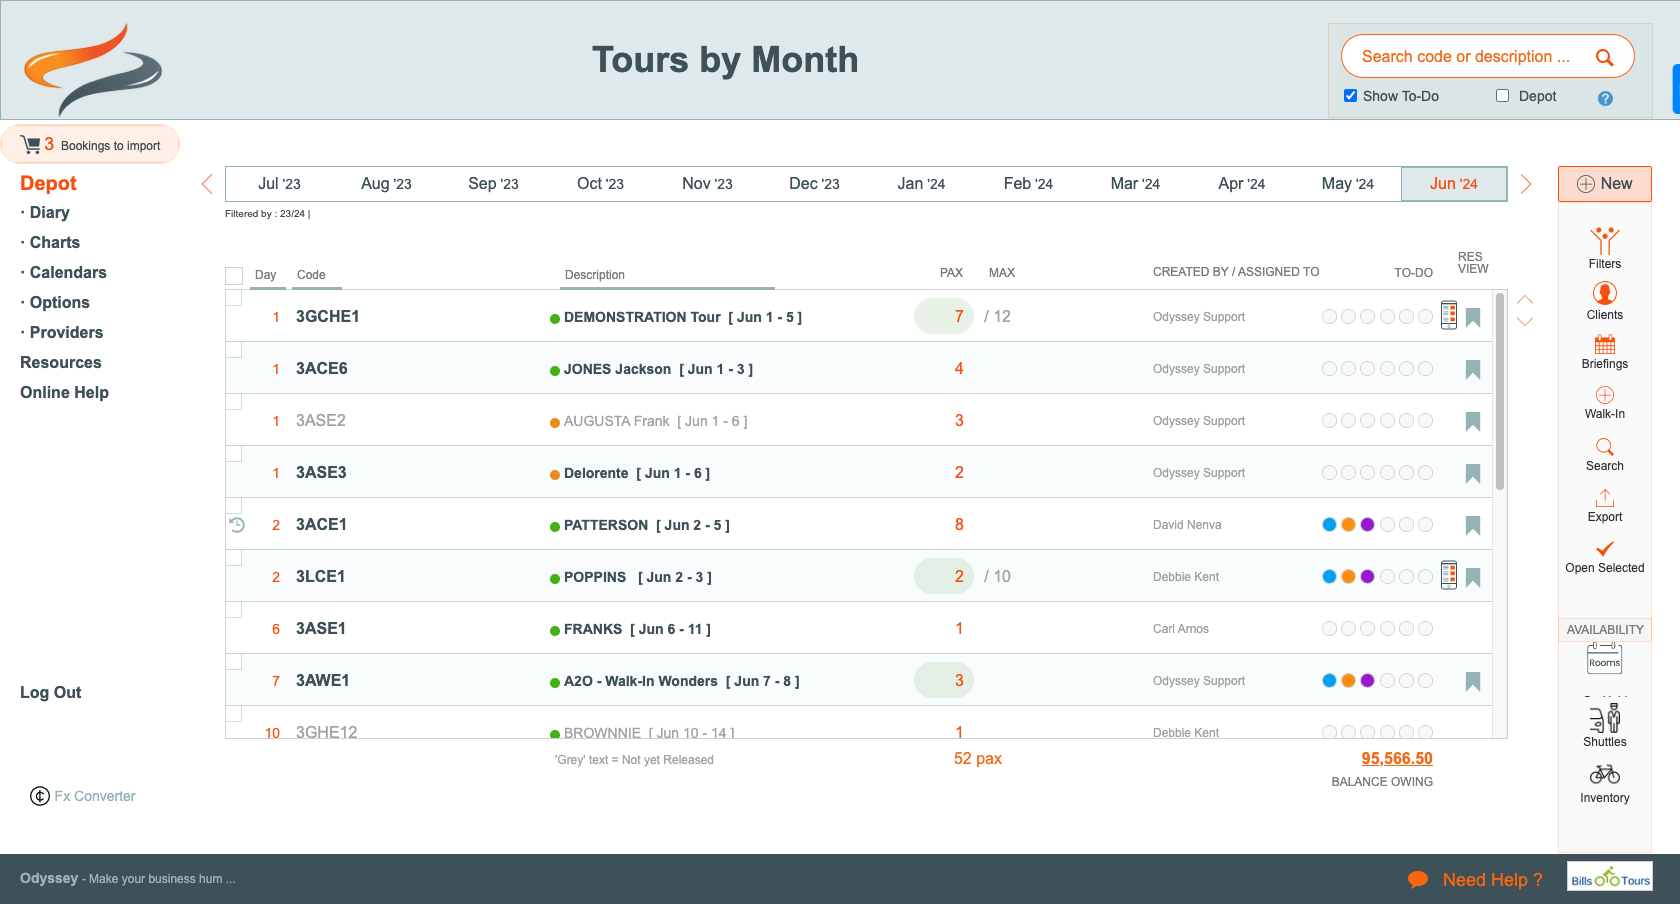1680x904 pixels.
Task: Click the Walk-In plus icon
Action: click(x=1604, y=396)
